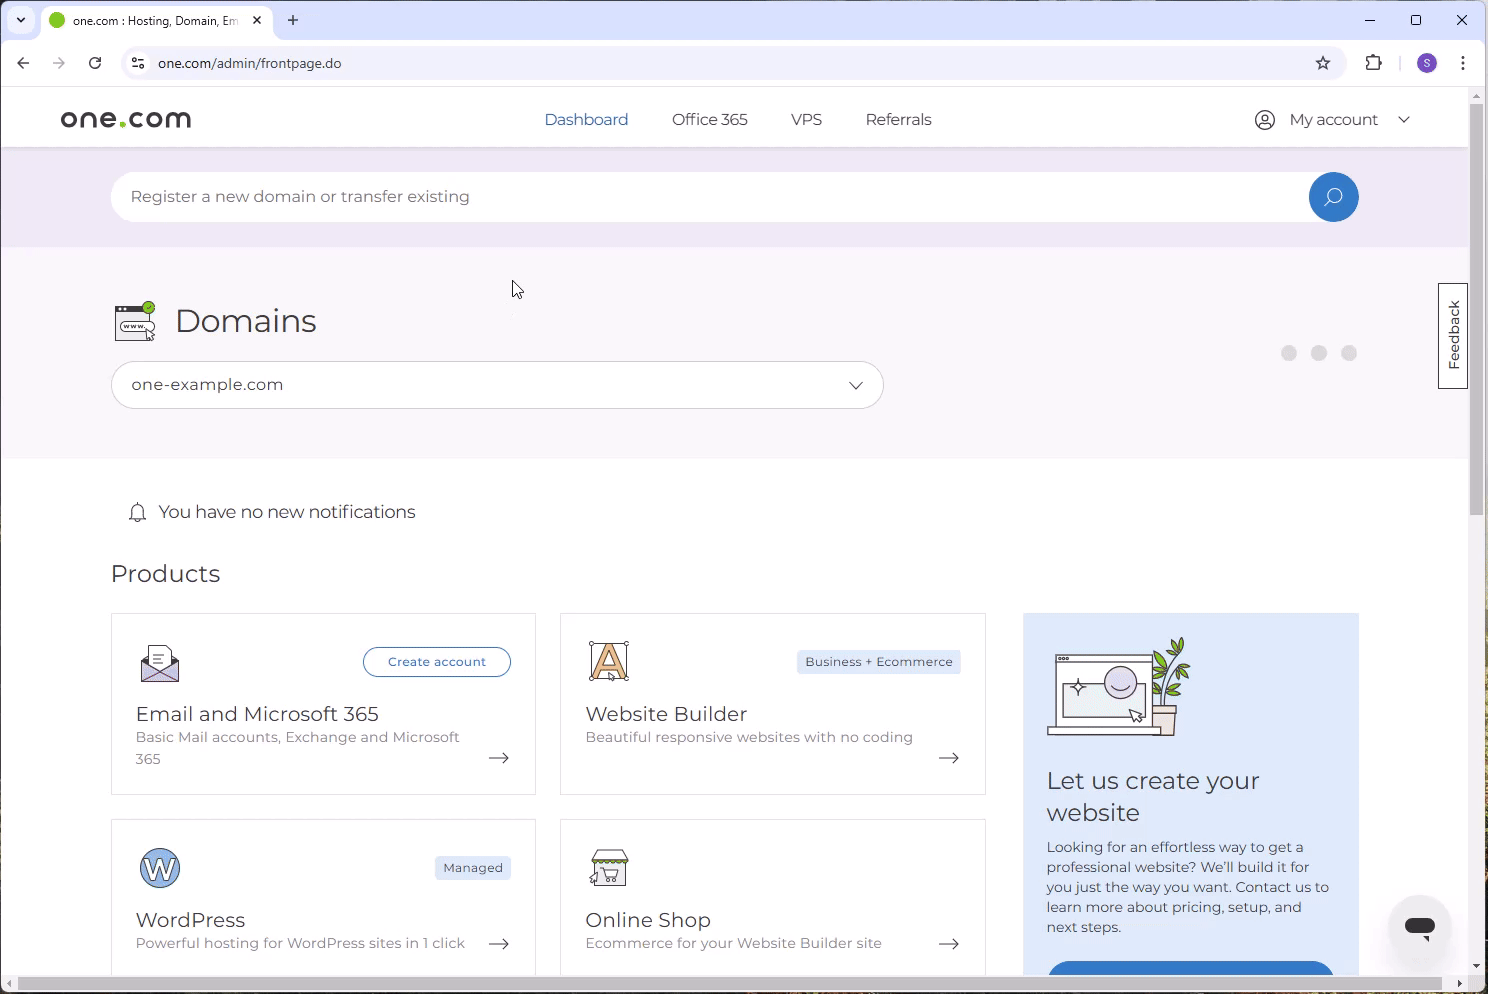Click the browser bookmark star icon
The height and width of the screenshot is (994, 1488).
pyautogui.click(x=1322, y=63)
